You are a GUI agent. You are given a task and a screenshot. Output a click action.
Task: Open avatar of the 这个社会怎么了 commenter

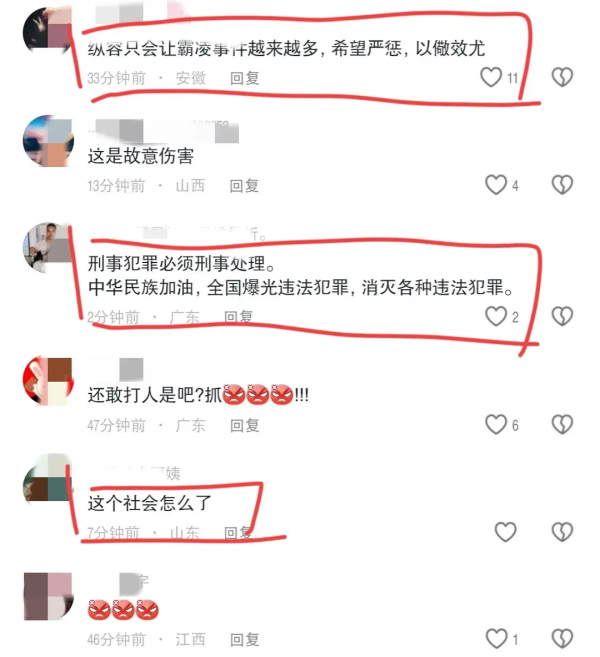[x=48, y=478]
